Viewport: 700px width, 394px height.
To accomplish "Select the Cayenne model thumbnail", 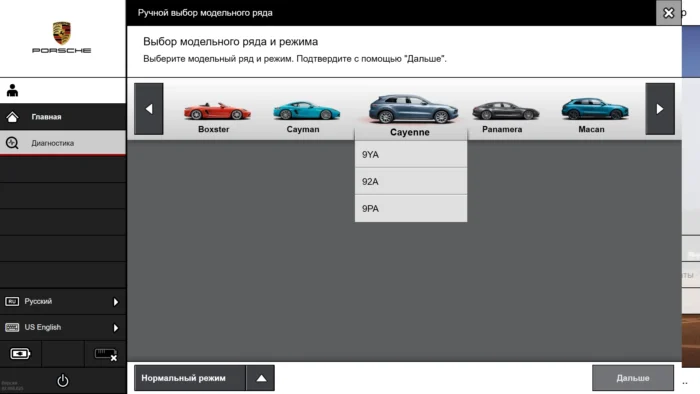I will click(413, 108).
